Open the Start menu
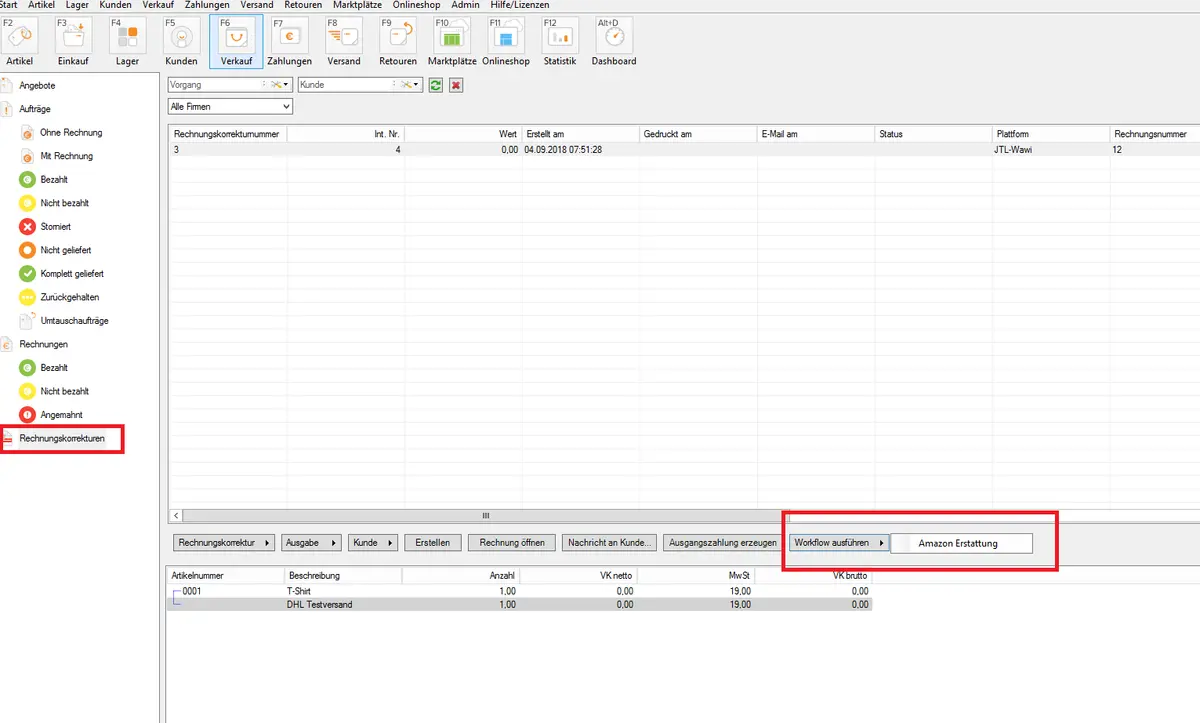Viewport: 1200px width, 723px height. [9, 5]
